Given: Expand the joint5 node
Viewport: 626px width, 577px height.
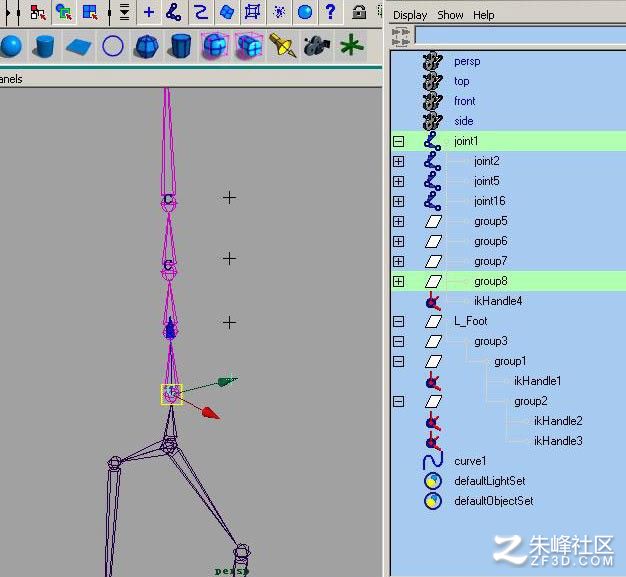Looking at the screenshot, I should [x=398, y=181].
